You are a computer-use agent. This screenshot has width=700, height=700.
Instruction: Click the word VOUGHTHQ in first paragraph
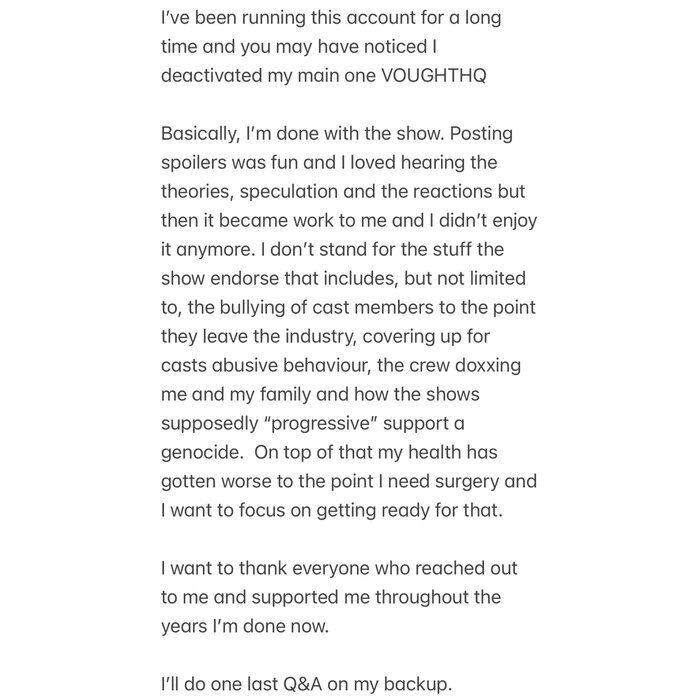pyautogui.click(x=433, y=75)
